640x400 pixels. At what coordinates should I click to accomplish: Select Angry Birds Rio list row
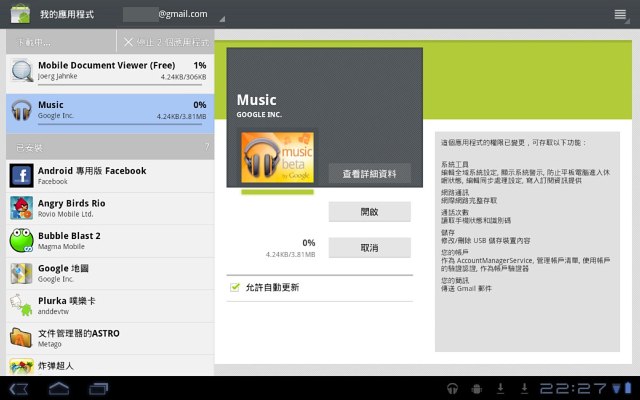tap(110, 209)
